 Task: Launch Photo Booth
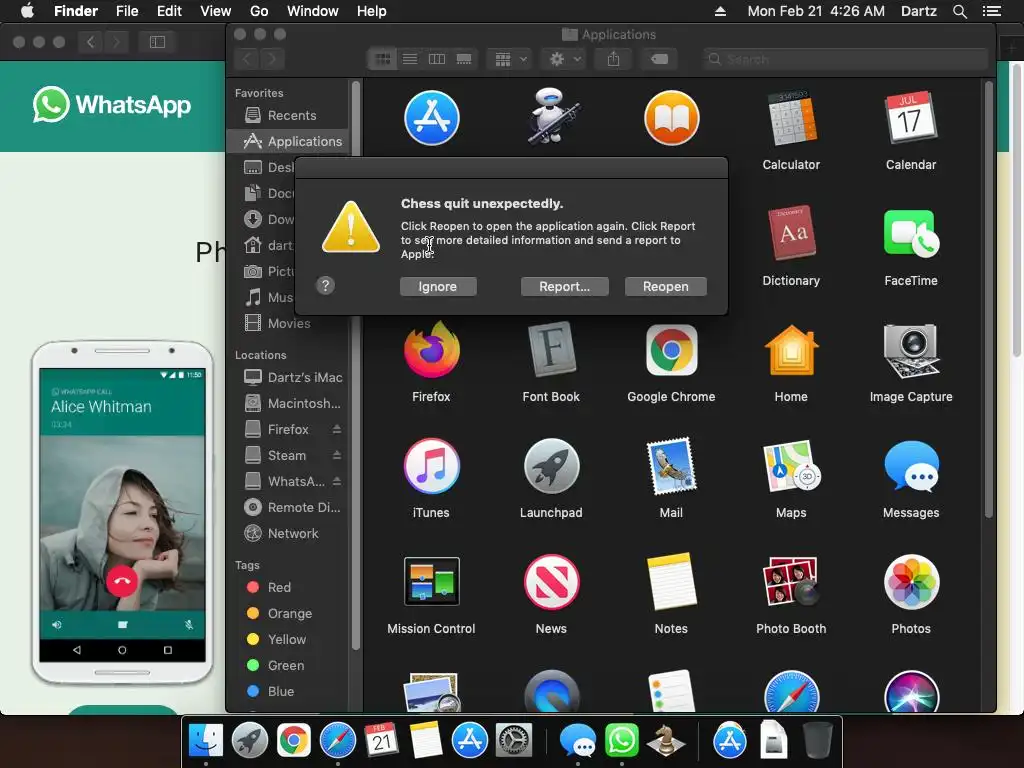click(x=791, y=581)
